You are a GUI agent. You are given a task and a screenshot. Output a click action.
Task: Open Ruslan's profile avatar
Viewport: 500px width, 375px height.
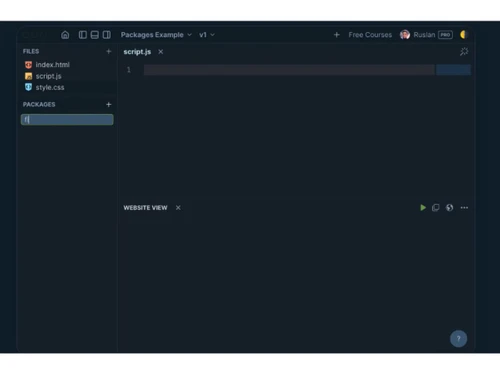pos(405,35)
